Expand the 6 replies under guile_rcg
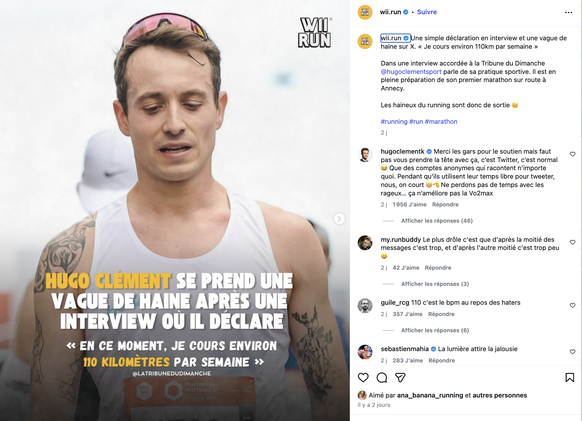 pyautogui.click(x=435, y=330)
